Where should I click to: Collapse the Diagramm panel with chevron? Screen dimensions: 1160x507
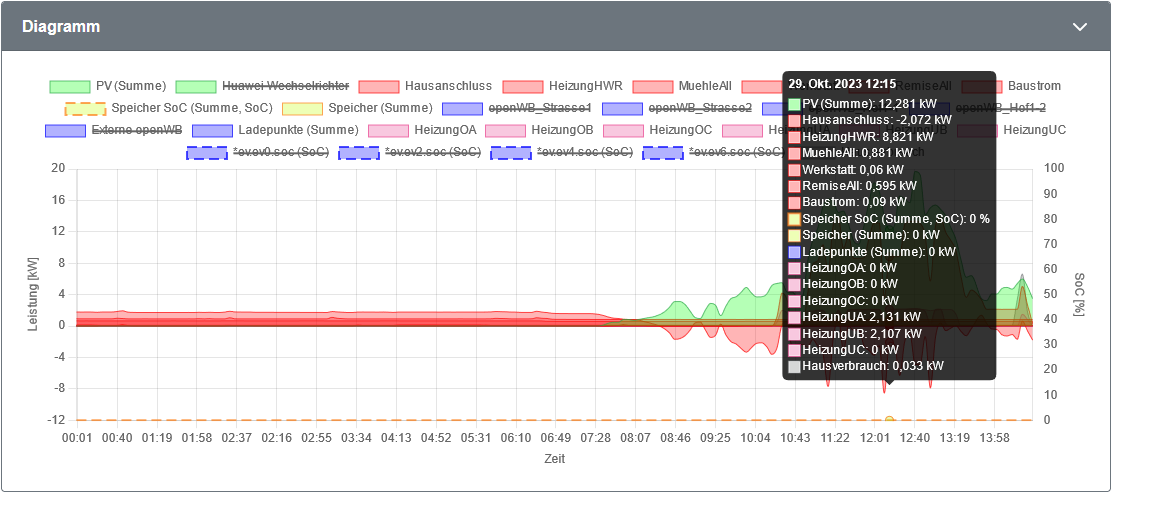[x=1080, y=27]
